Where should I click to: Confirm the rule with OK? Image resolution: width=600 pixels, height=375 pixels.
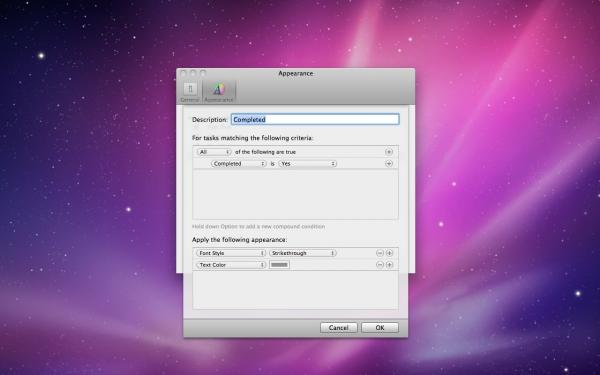380,328
